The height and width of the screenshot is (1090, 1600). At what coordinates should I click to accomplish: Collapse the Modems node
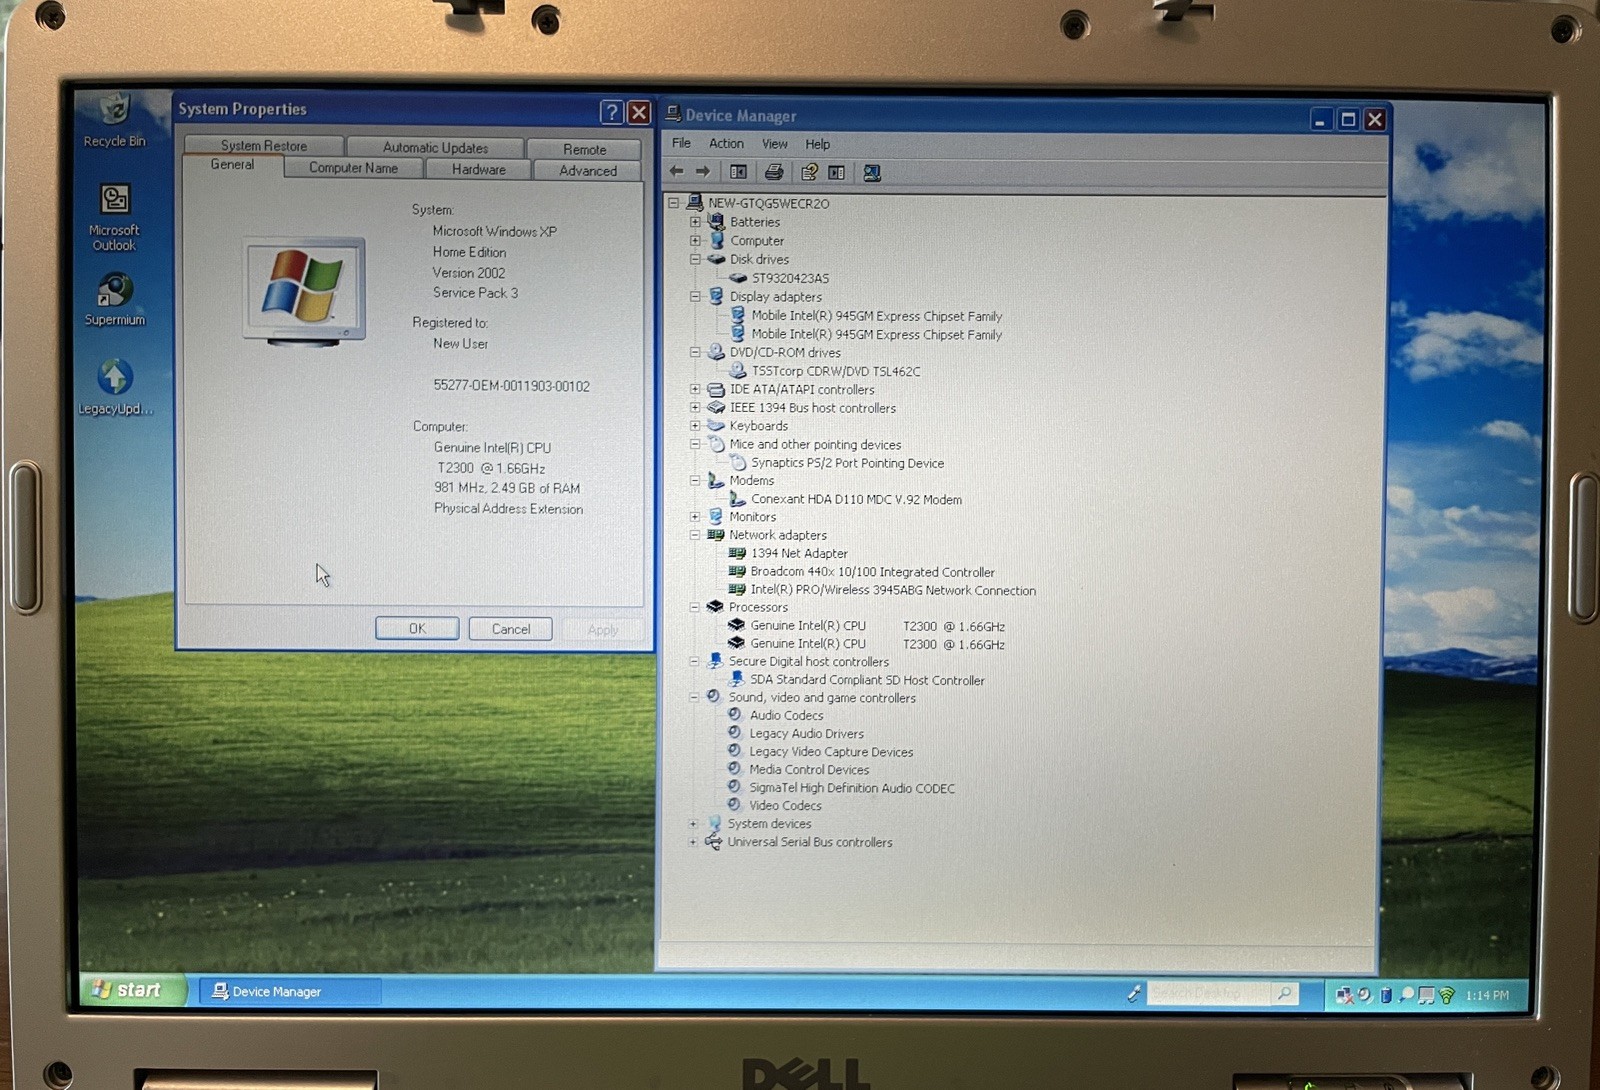(x=695, y=481)
